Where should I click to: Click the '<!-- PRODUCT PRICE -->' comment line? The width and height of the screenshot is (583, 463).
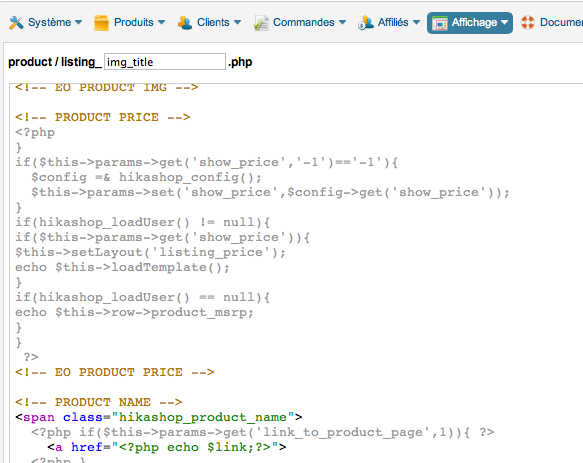click(x=103, y=117)
